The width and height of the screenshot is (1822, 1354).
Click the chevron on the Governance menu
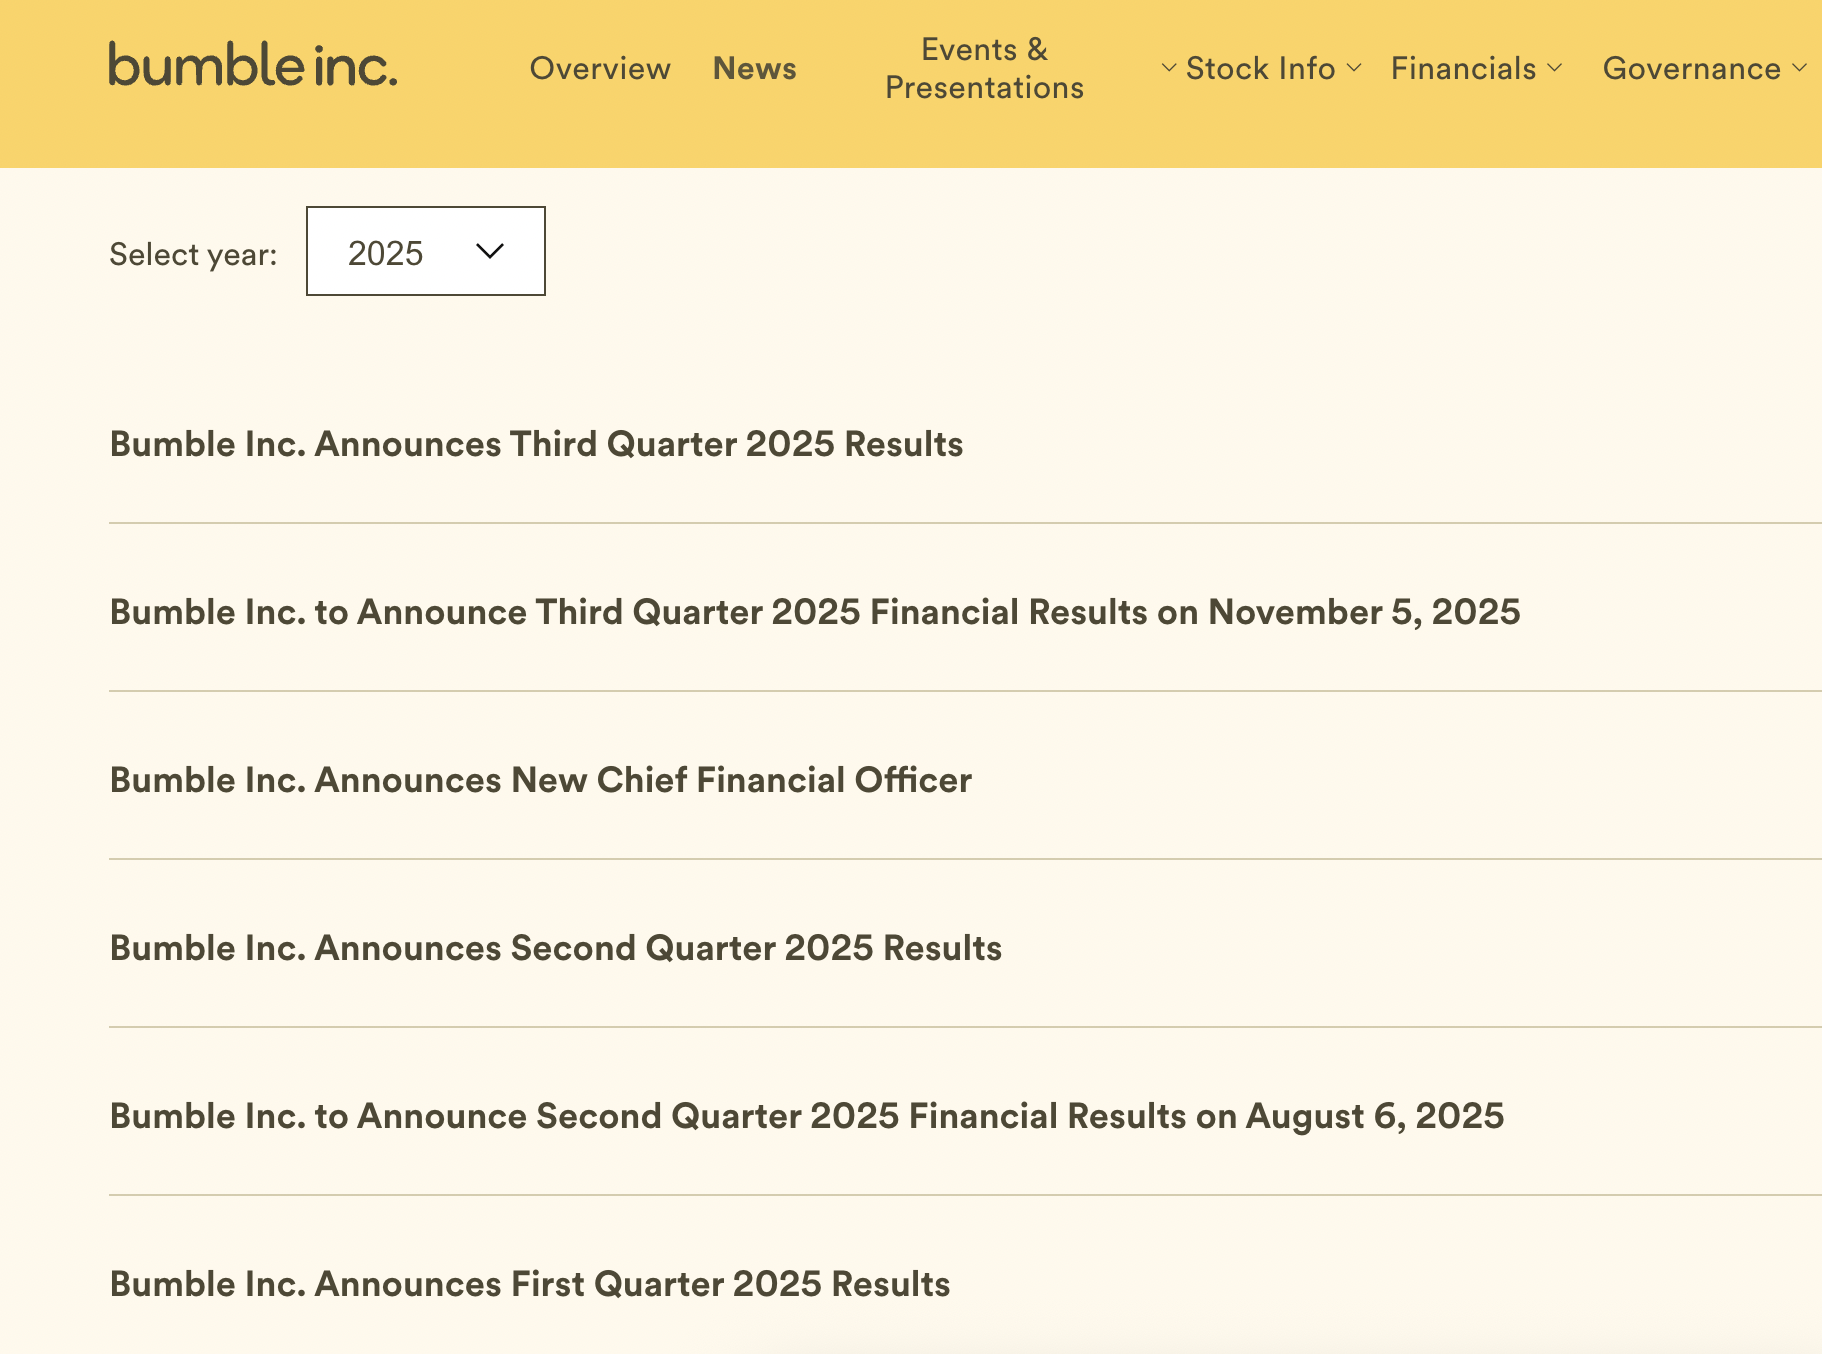coord(1800,69)
